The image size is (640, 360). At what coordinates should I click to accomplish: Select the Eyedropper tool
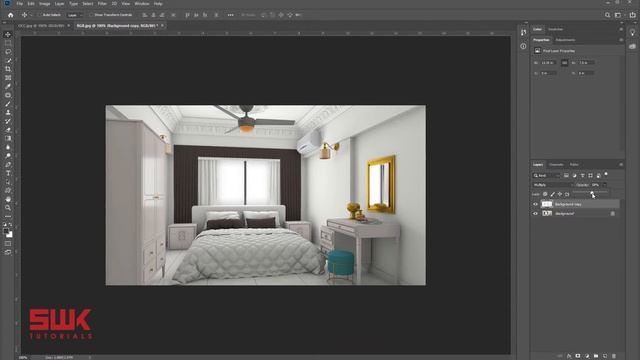pyautogui.click(x=8, y=87)
